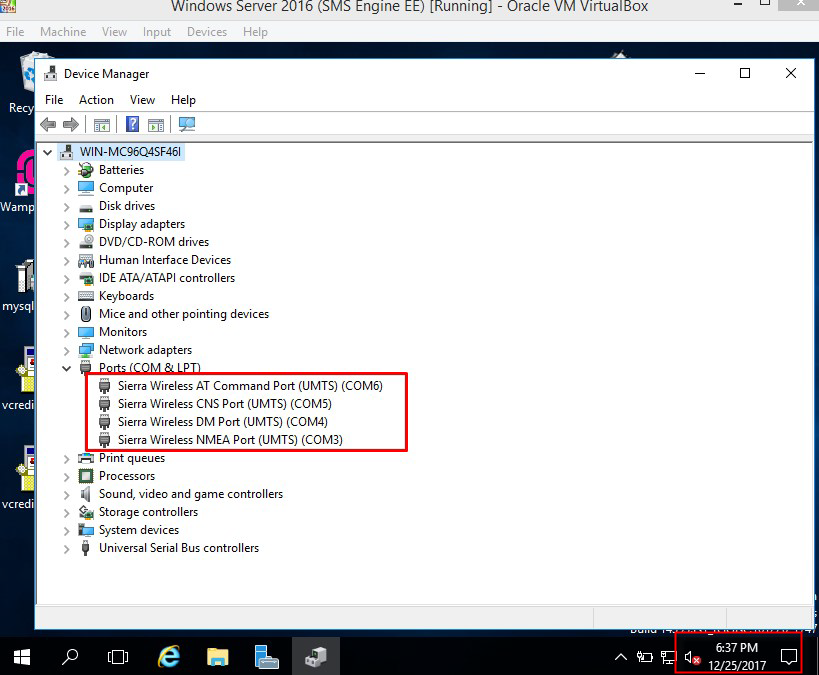Select Sierra Wireless AT Command Port (COM6)
The height and width of the screenshot is (675, 819).
click(x=249, y=385)
